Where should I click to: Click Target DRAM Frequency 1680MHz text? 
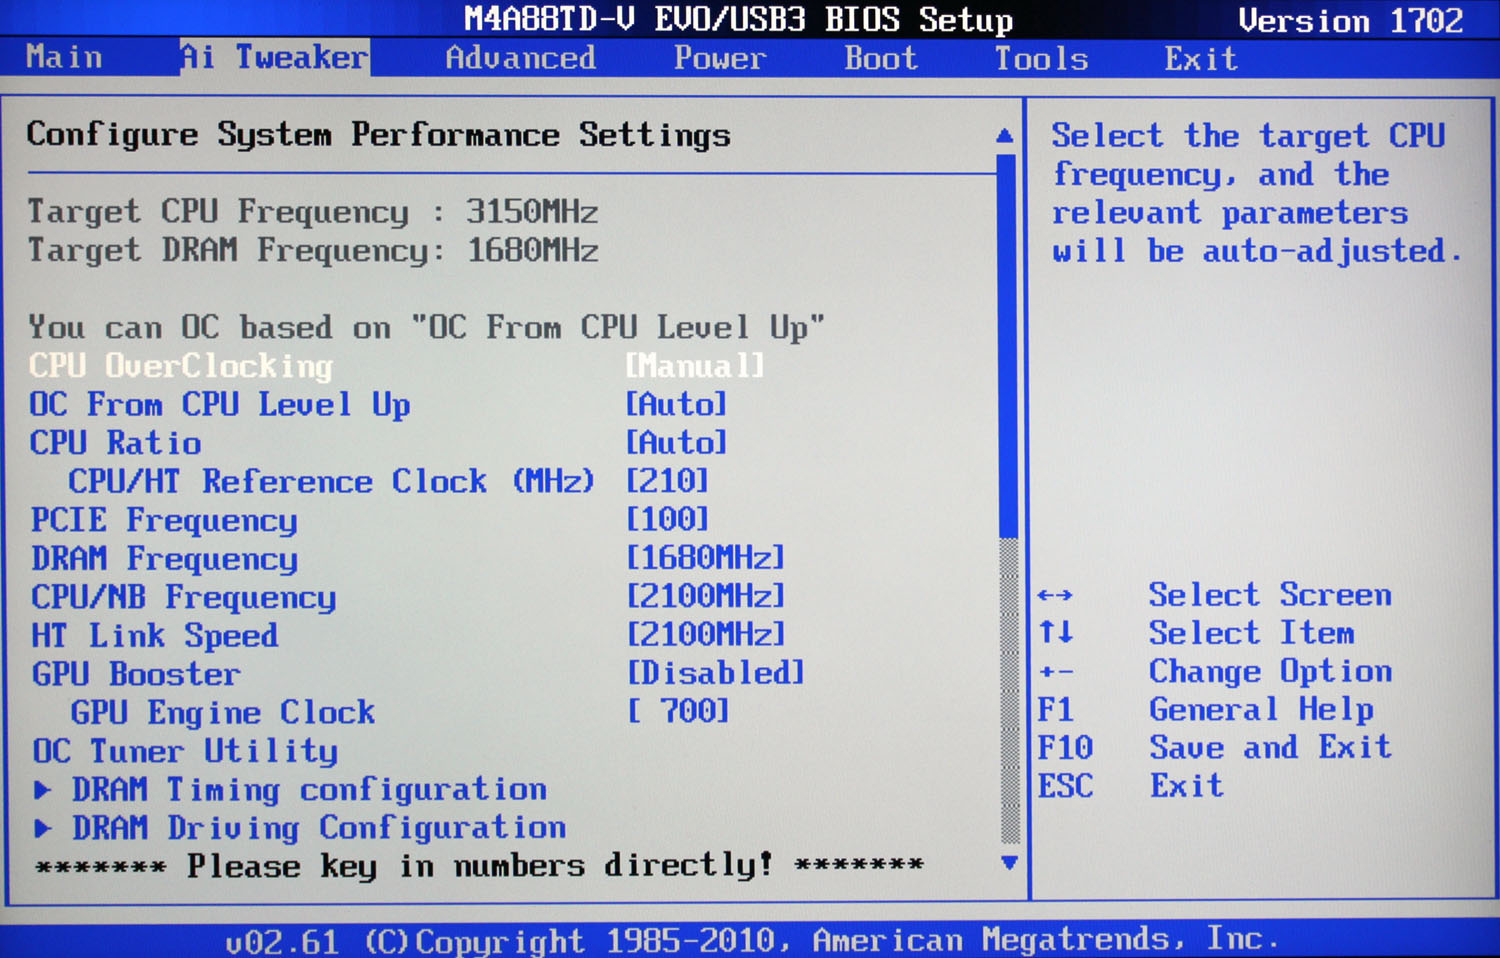pyautogui.click(x=313, y=250)
